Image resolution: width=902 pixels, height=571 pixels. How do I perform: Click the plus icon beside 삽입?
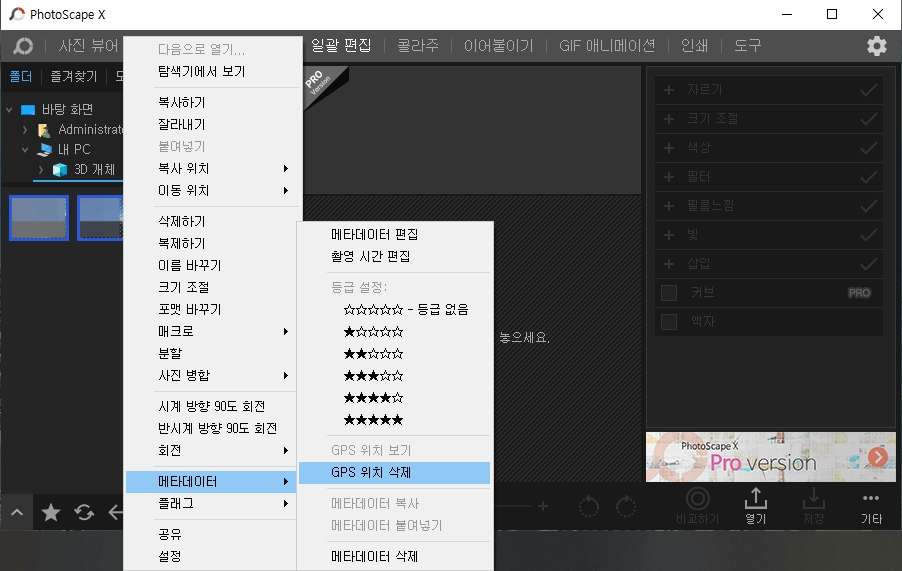pyautogui.click(x=668, y=264)
